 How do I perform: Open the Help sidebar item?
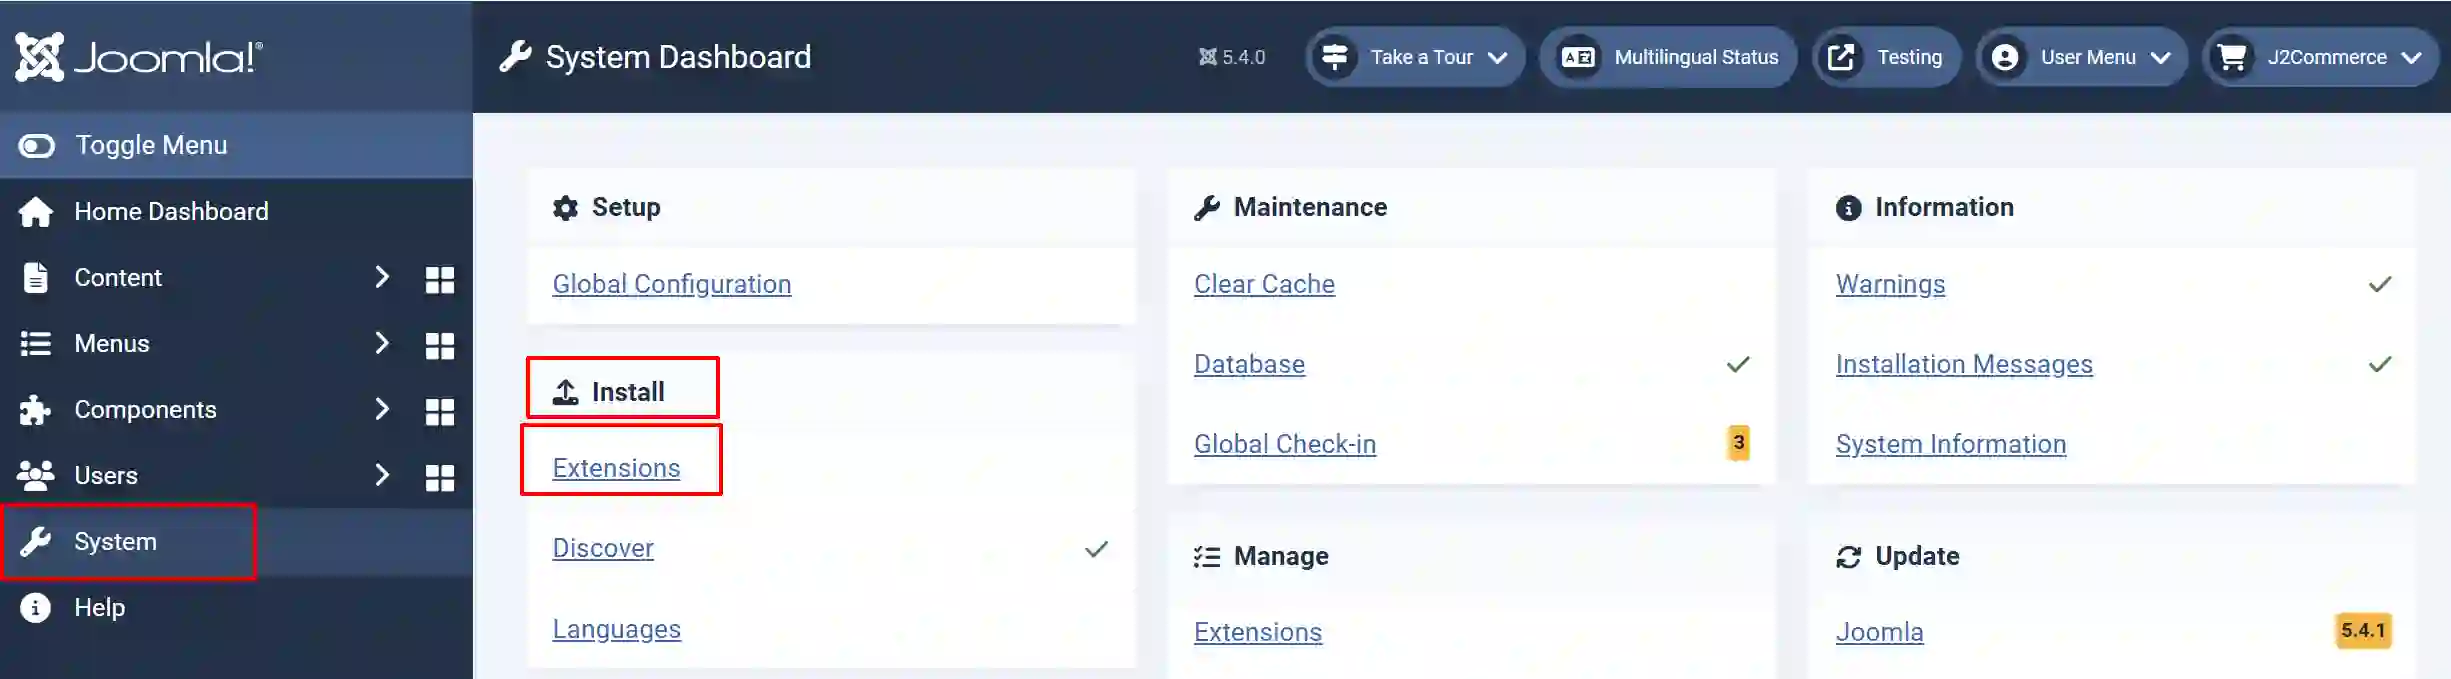[99, 607]
